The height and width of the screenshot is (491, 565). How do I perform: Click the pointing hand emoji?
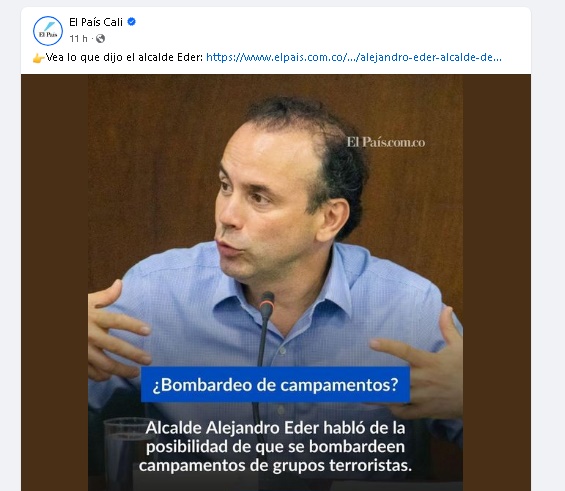pos(39,58)
